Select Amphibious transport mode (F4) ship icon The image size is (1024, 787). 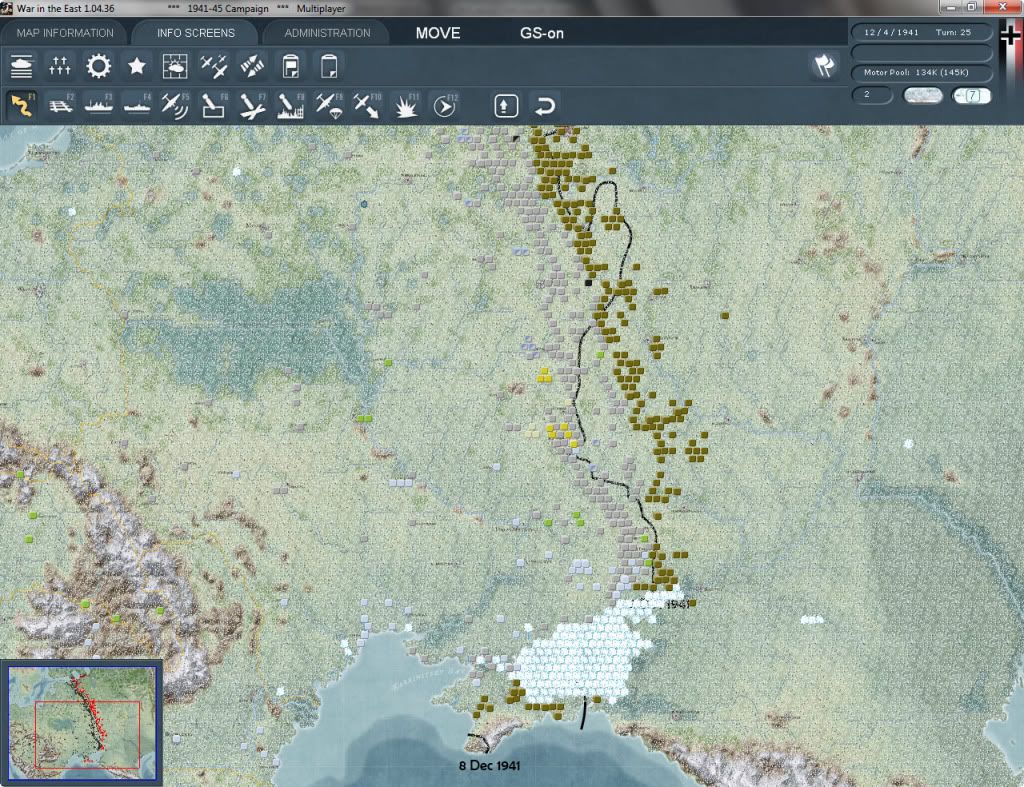click(137, 105)
